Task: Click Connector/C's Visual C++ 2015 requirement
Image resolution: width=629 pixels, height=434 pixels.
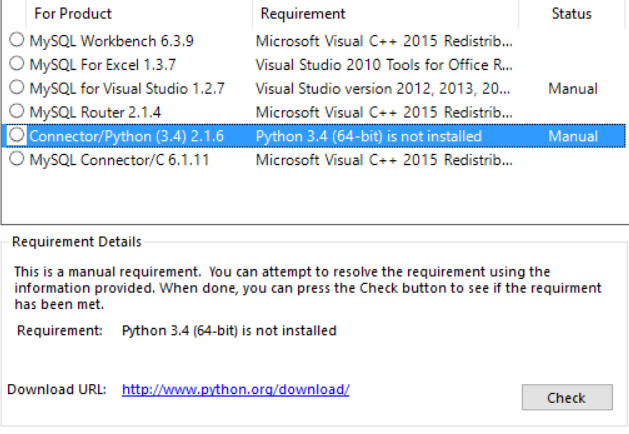Action: coord(384,160)
